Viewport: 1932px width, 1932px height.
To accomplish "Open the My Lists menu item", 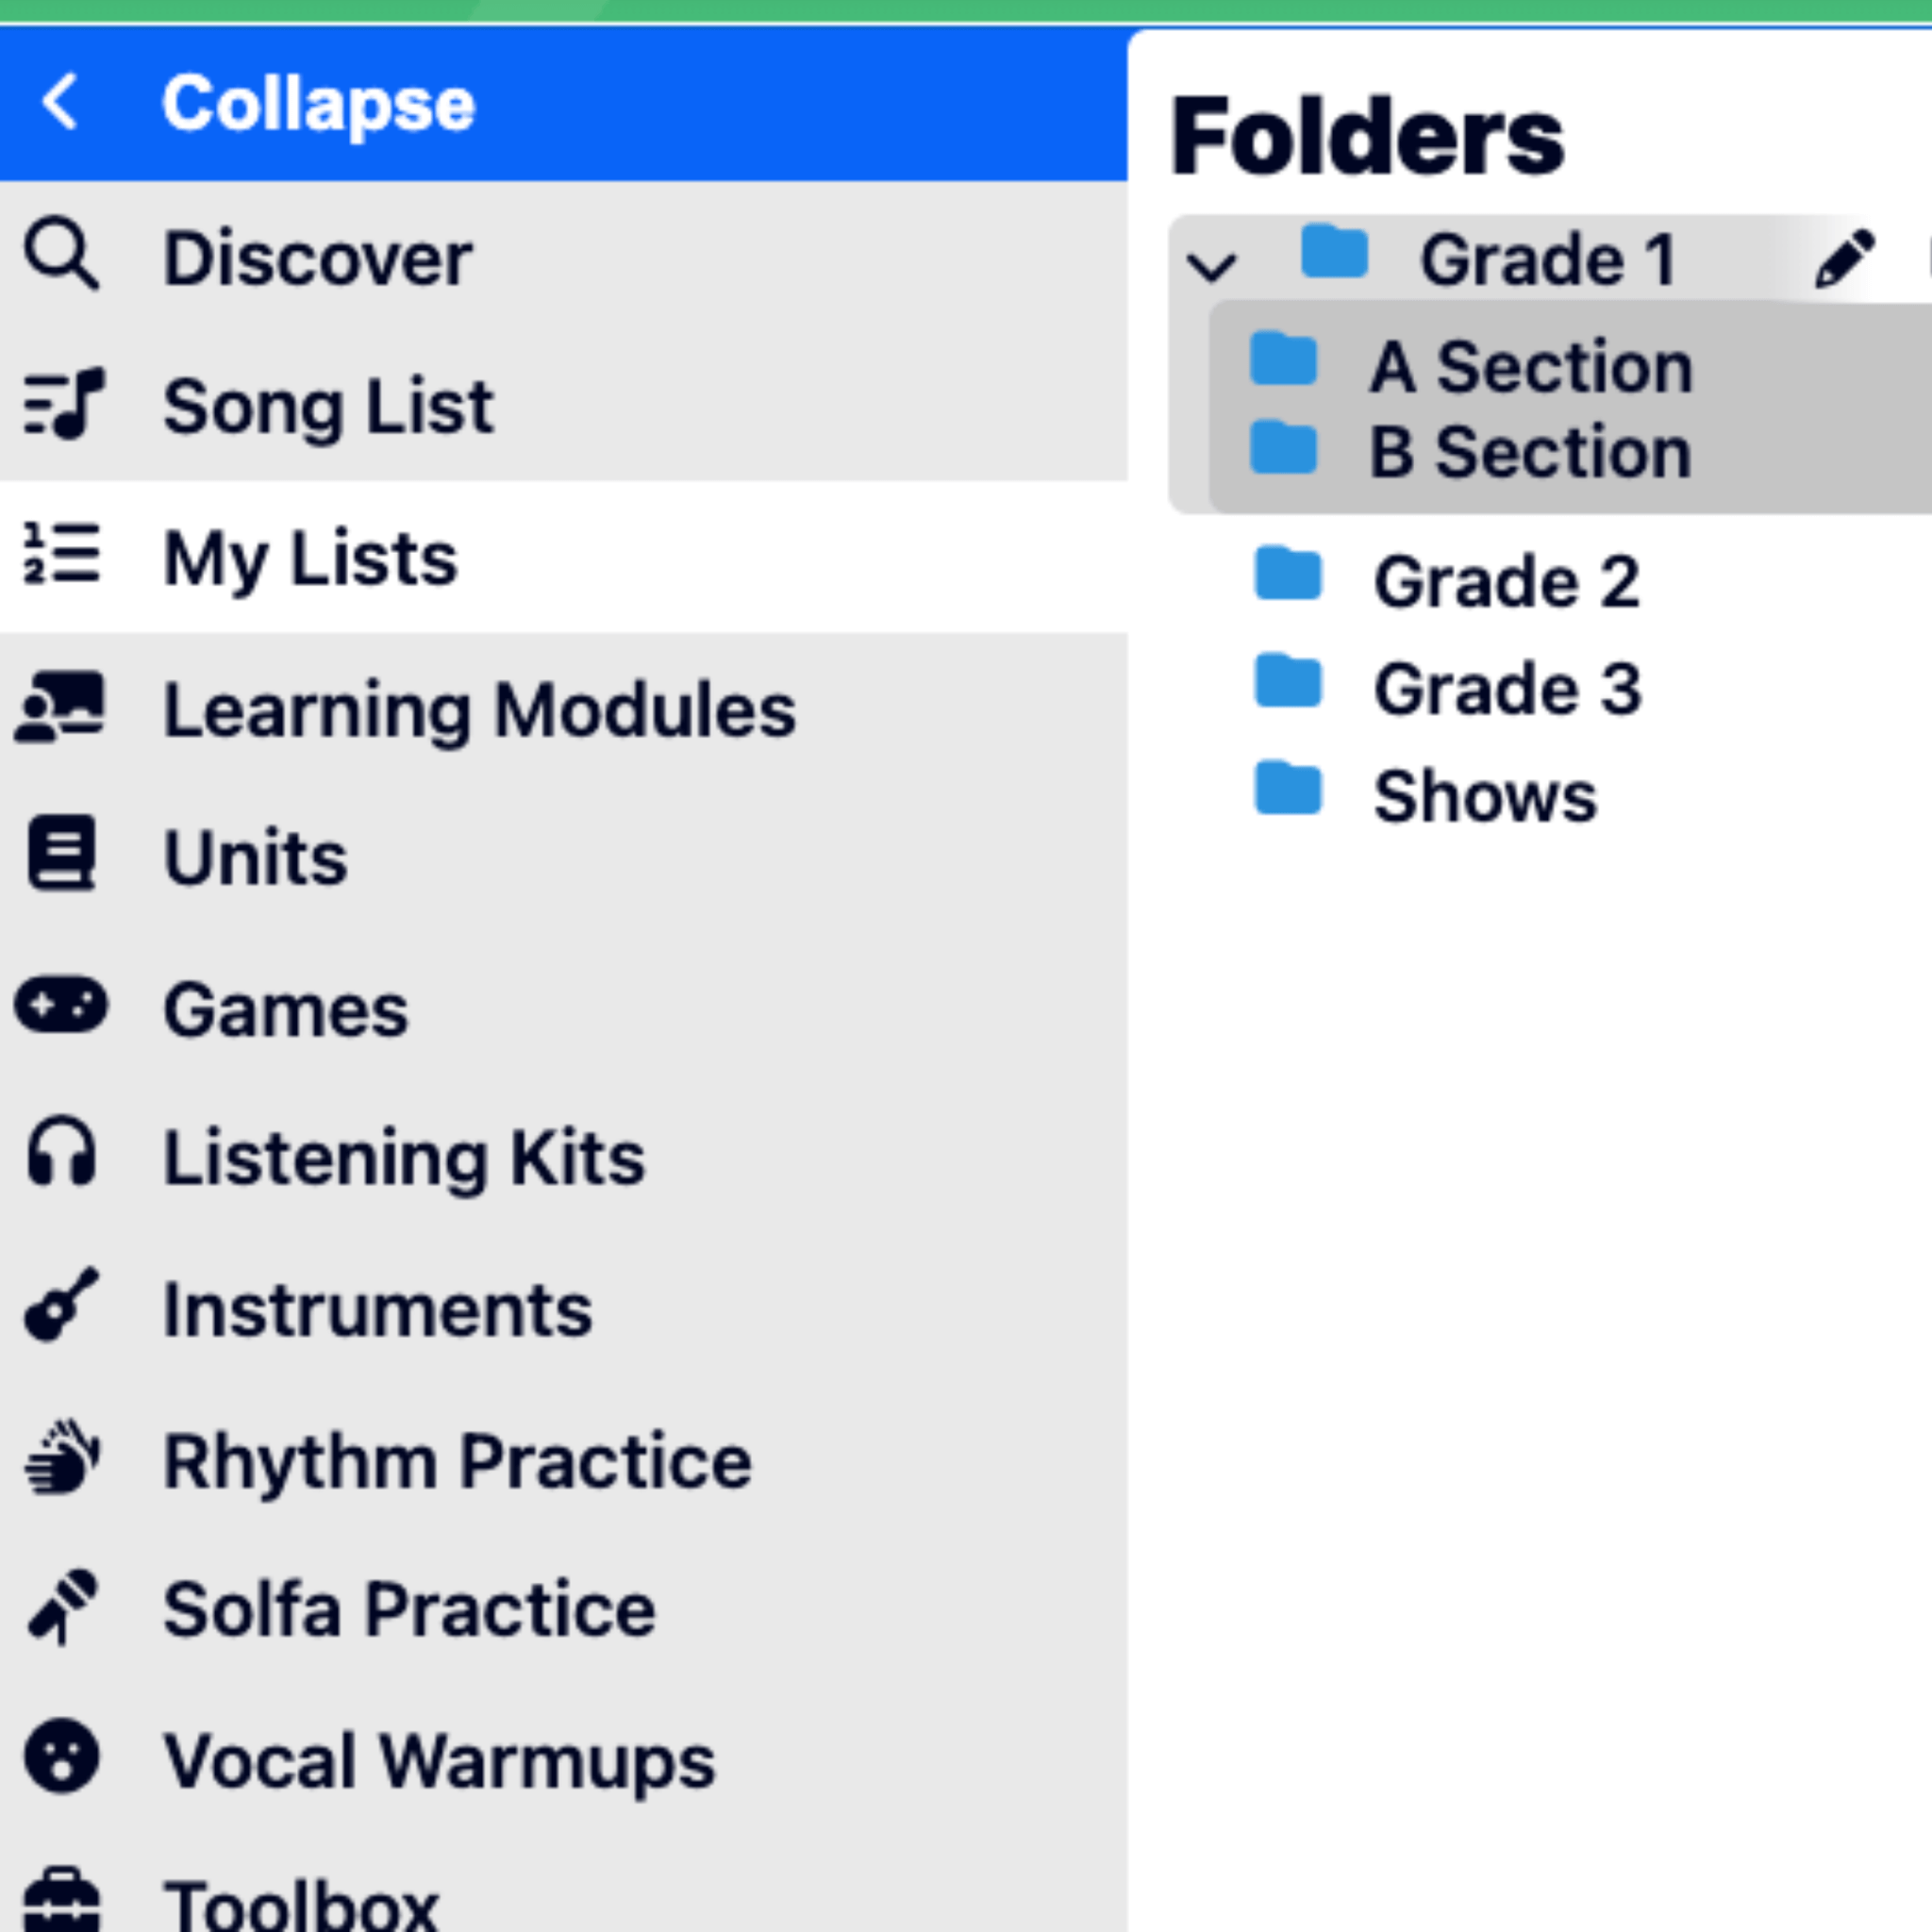I will pos(310,557).
